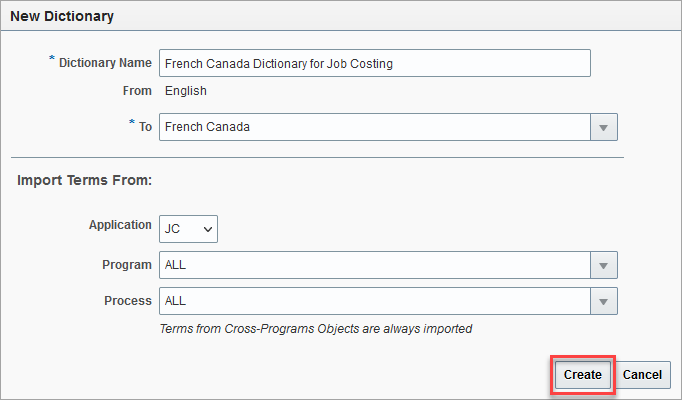This screenshot has height=400, width=682.
Task: Click the Create button
Action: [x=583, y=375]
